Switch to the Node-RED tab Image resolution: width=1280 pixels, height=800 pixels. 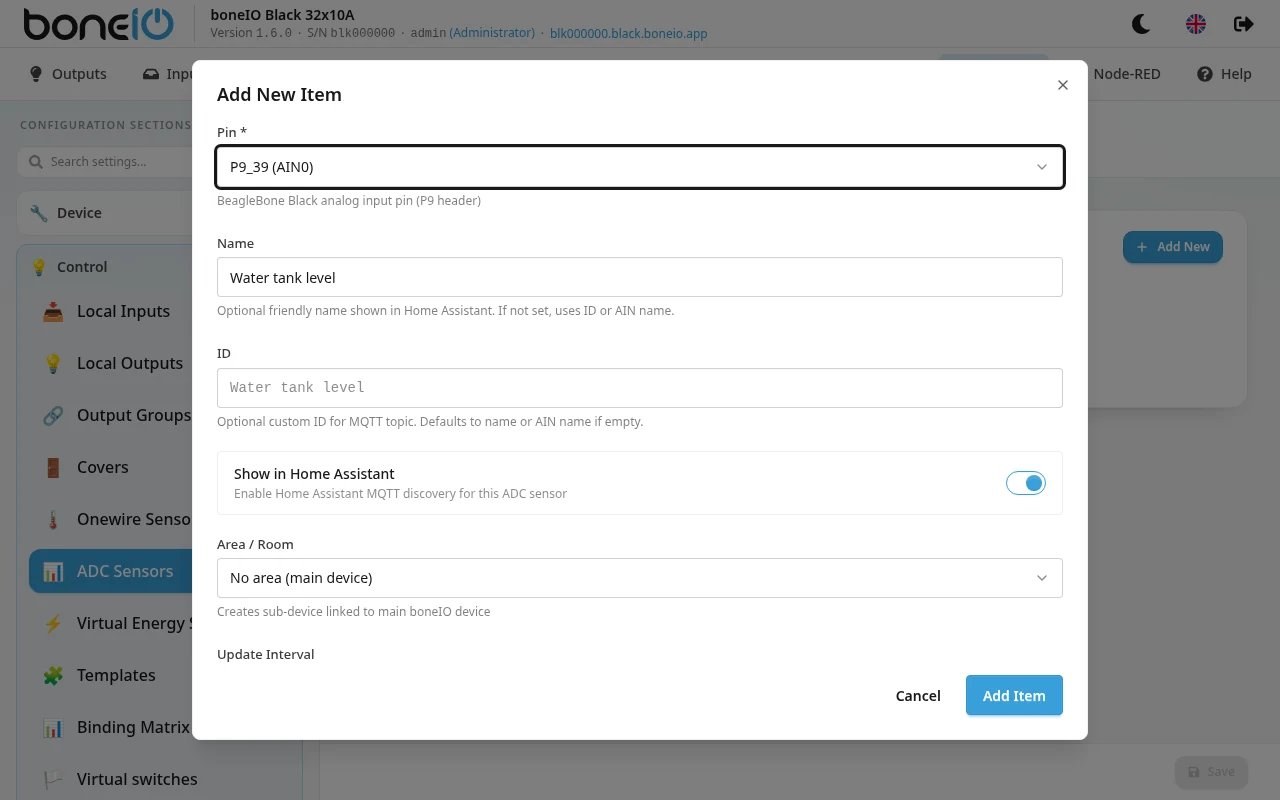coord(1127,74)
